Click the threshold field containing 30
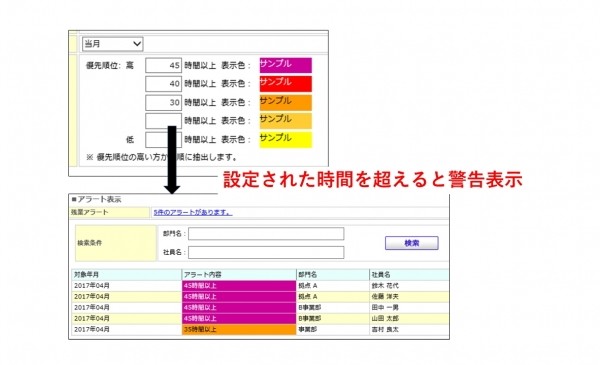The height and width of the screenshot is (365, 600). tap(163, 103)
